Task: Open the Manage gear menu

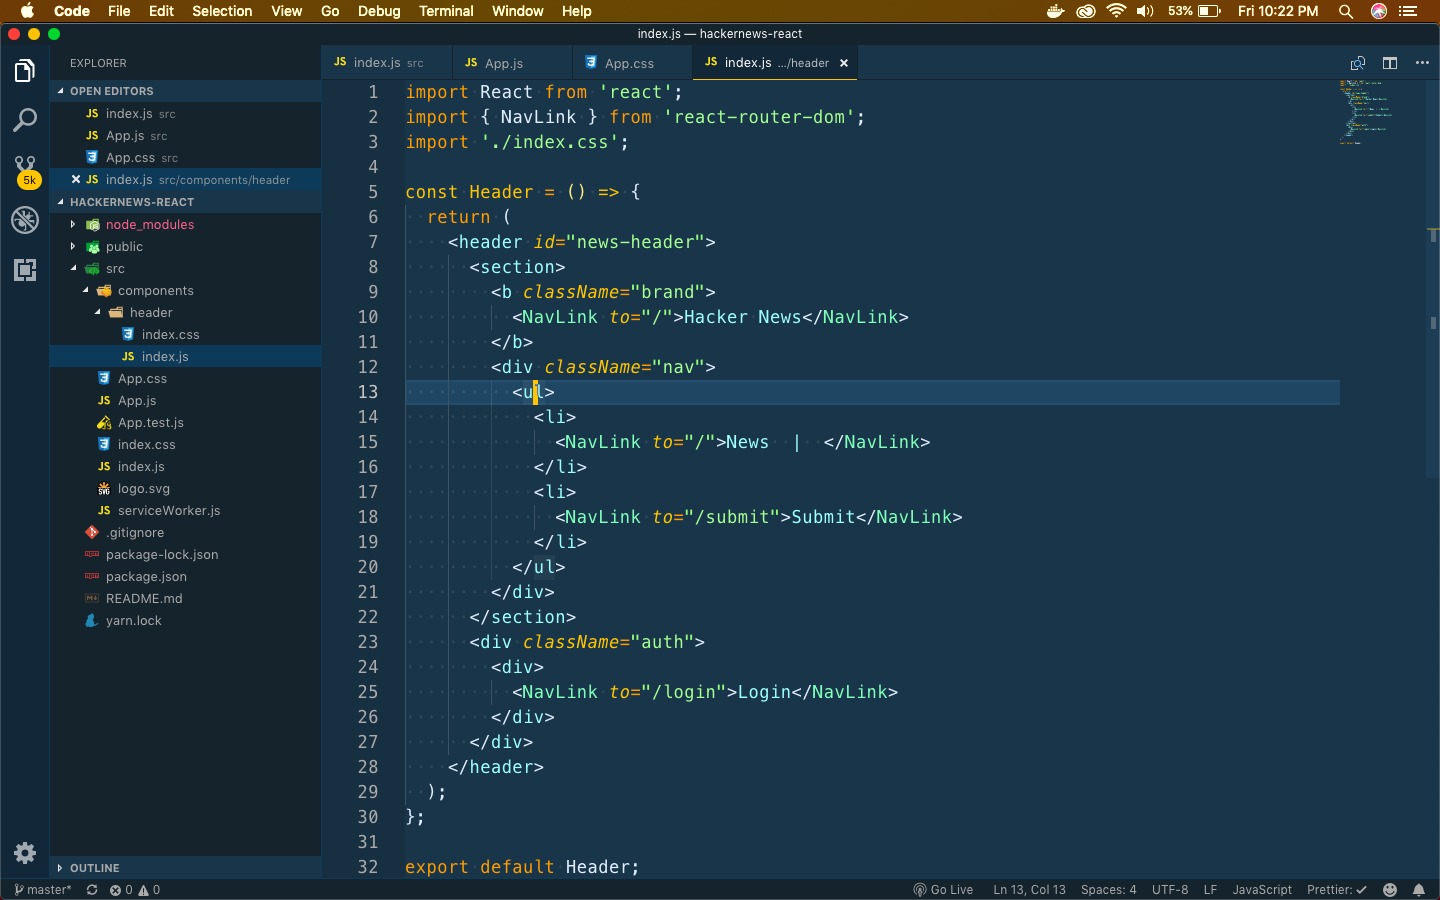Action: 25,853
